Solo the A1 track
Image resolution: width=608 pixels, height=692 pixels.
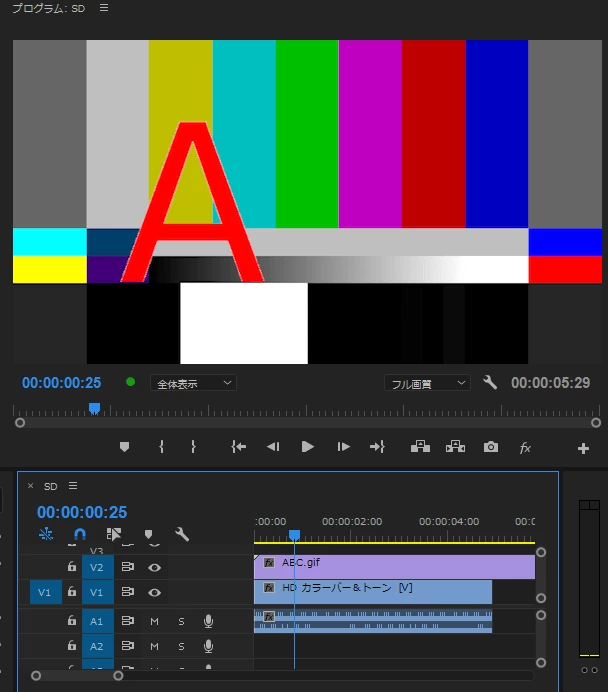click(x=181, y=621)
